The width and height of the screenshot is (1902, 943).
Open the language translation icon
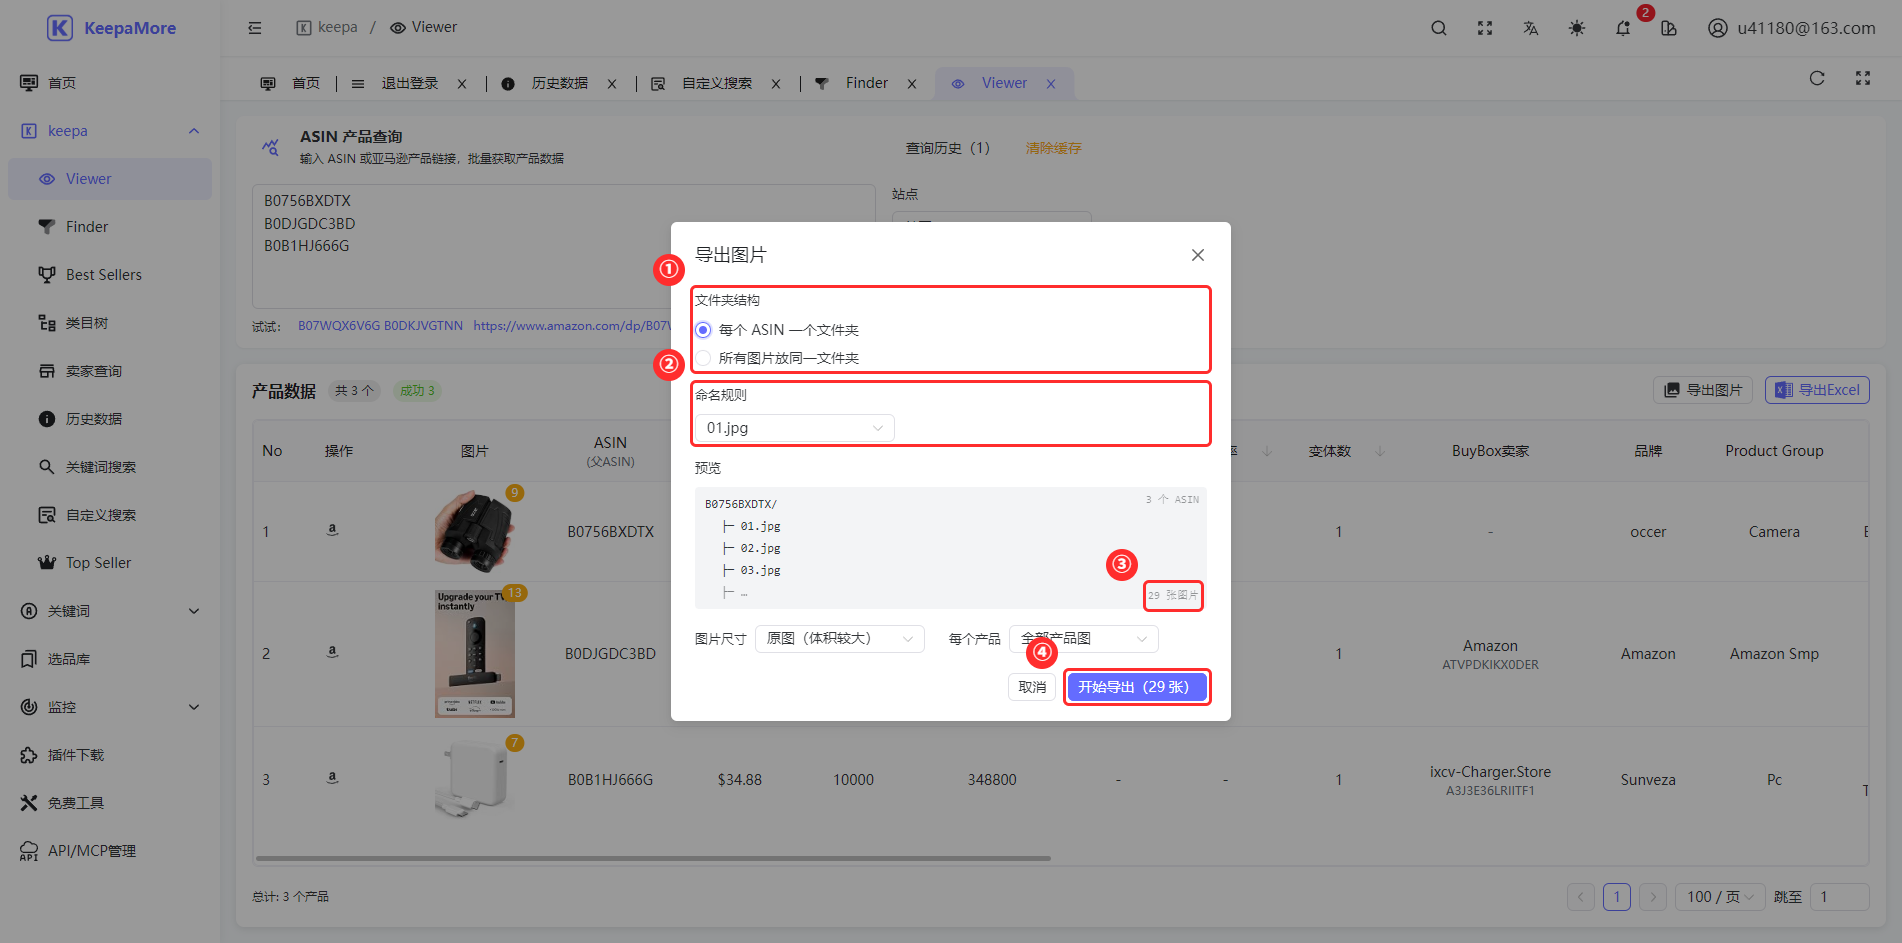pos(1530,28)
